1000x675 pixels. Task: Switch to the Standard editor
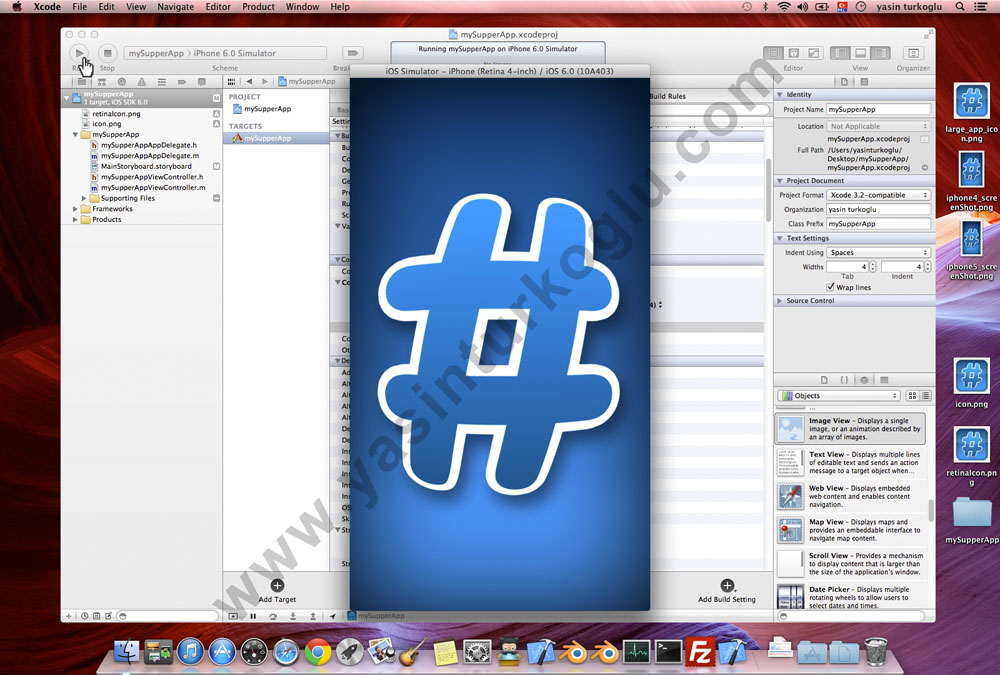(774, 53)
